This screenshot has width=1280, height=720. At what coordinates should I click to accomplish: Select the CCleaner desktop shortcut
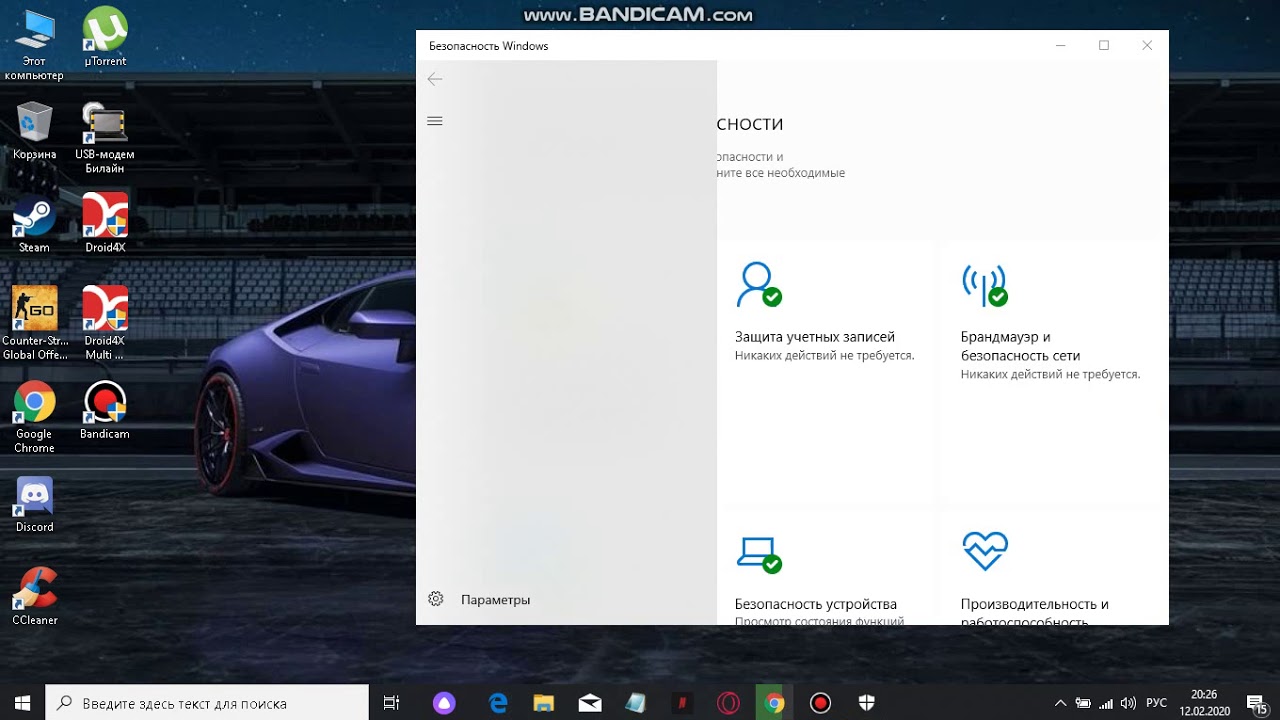[34, 596]
